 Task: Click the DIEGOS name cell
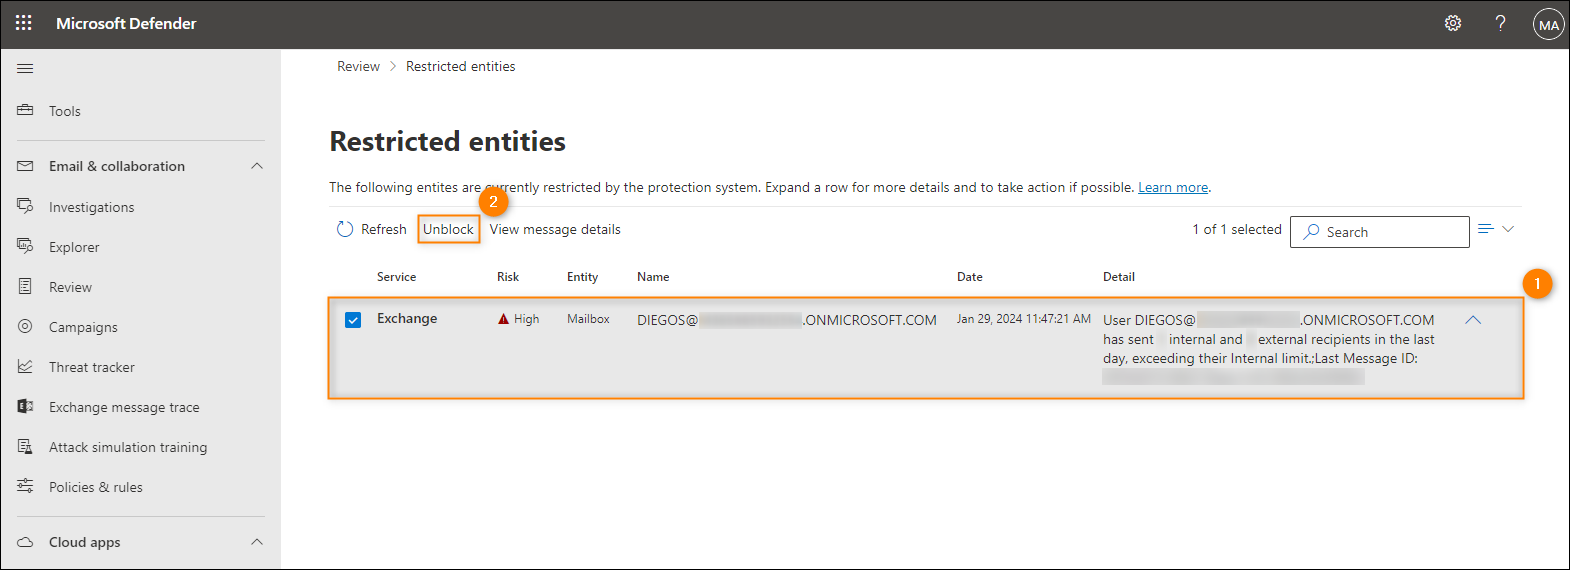point(787,320)
